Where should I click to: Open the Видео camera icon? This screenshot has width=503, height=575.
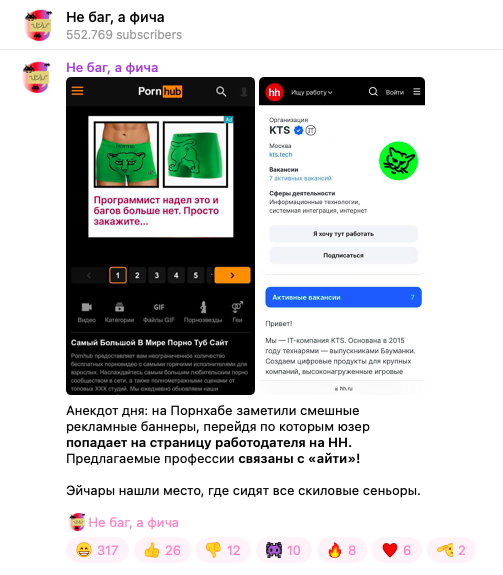87,307
